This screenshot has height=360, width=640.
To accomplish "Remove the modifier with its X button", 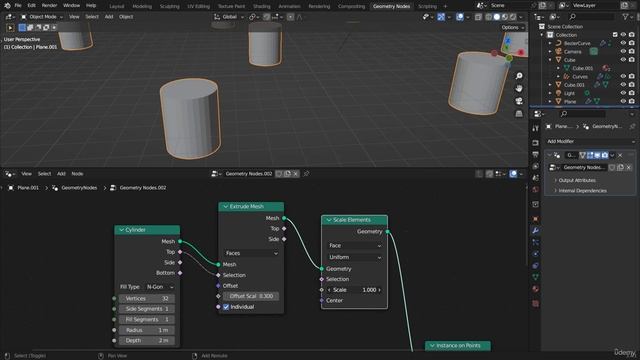I will [x=620, y=155].
